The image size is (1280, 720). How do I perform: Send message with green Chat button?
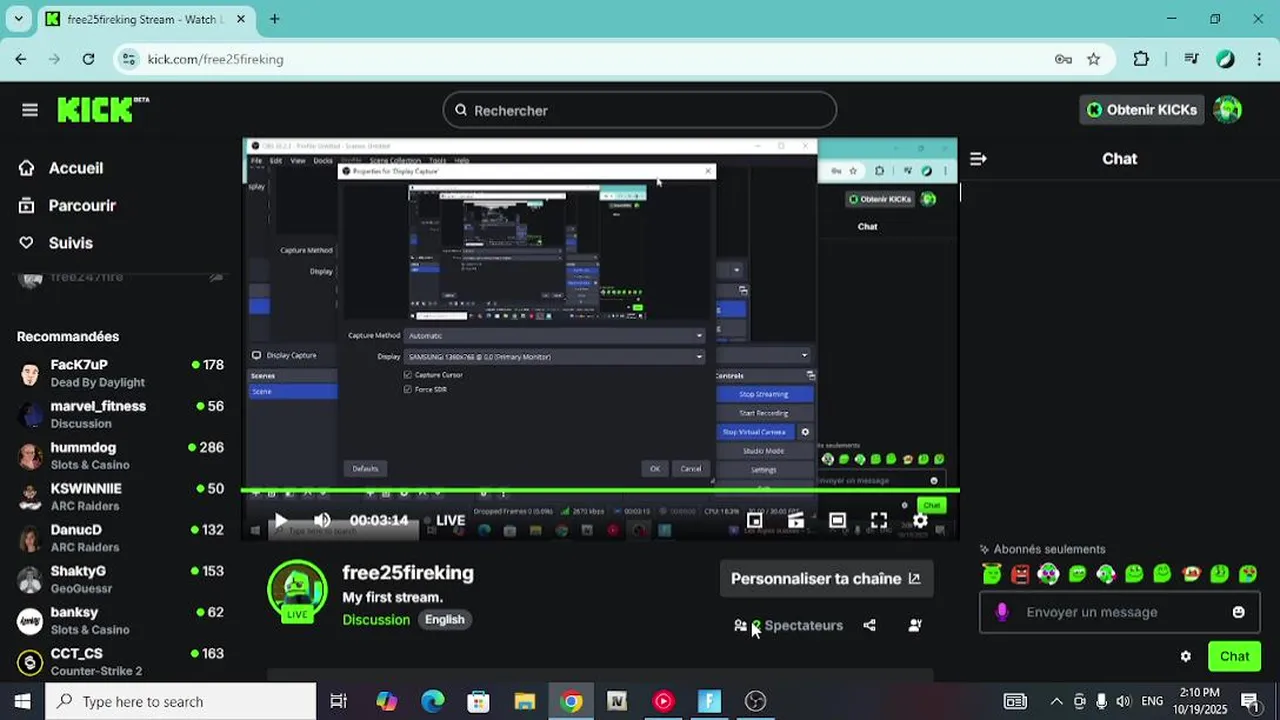1234,656
